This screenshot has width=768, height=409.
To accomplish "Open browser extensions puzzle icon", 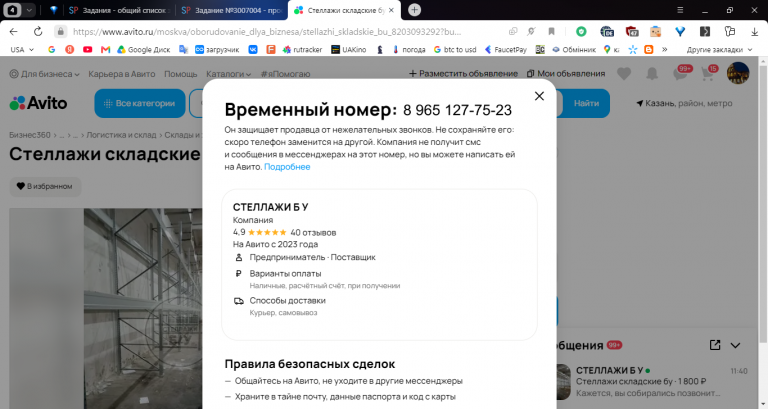I will [x=730, y=32].
